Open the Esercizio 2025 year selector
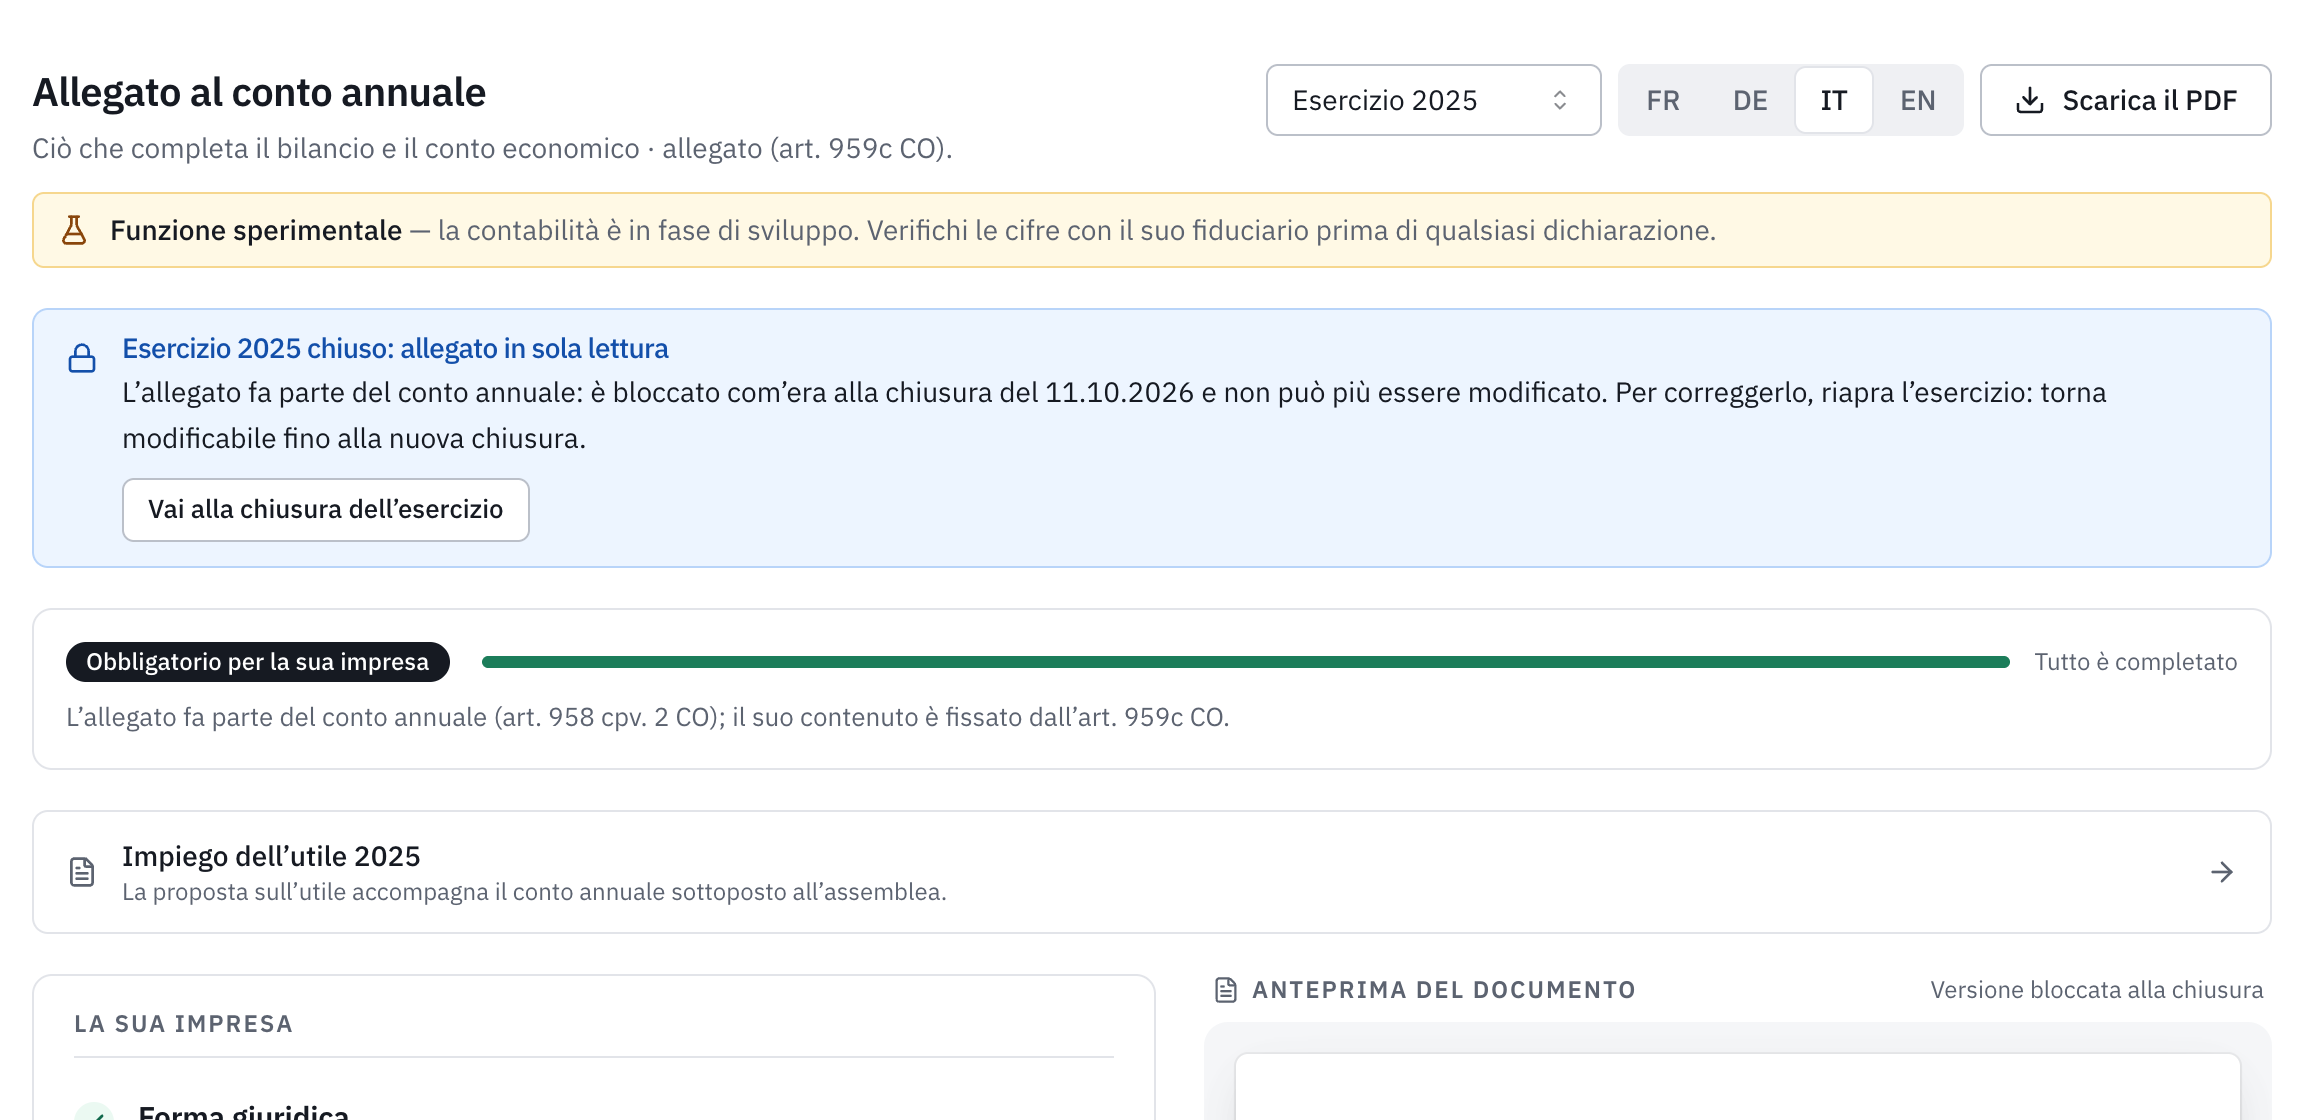 point(1433,100)
